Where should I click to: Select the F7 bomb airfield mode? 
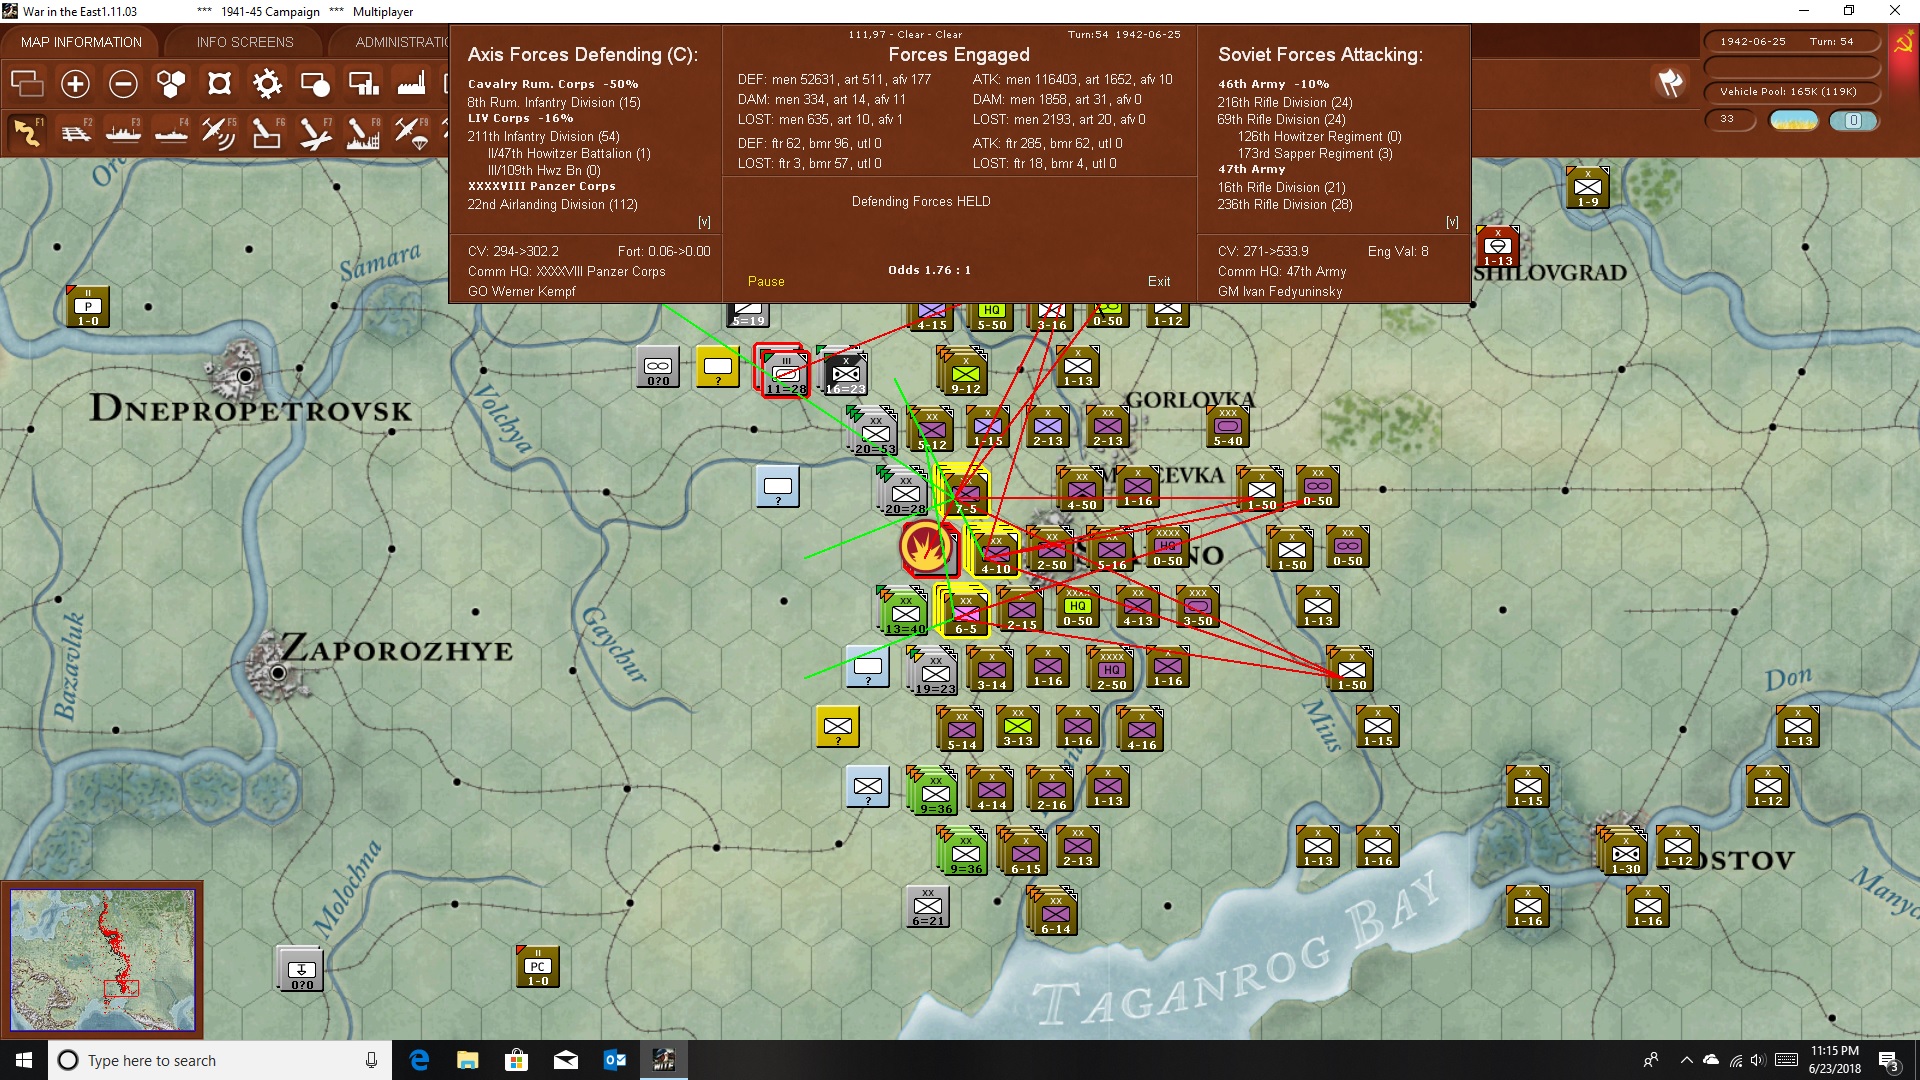click(x=315, y=132)
